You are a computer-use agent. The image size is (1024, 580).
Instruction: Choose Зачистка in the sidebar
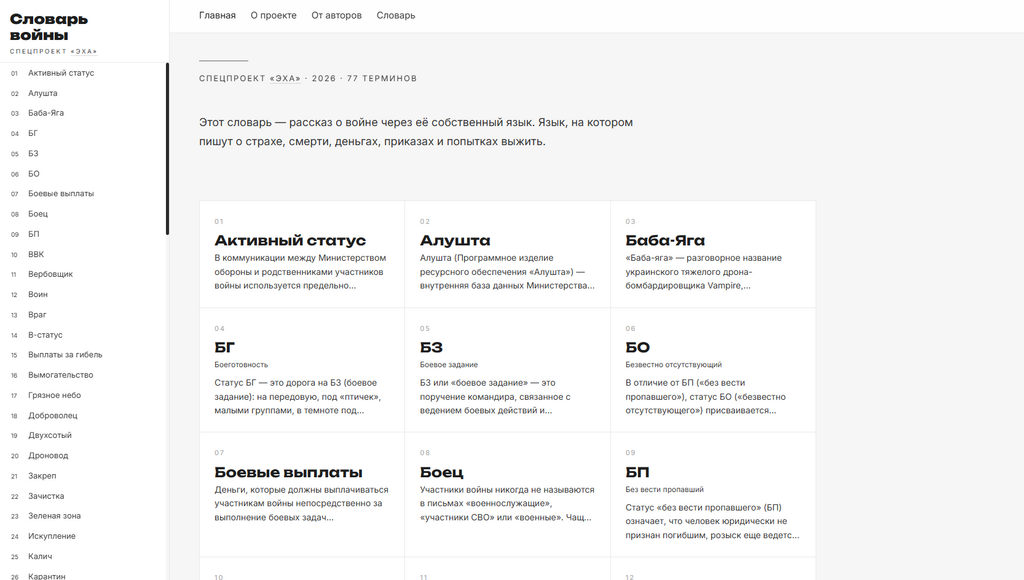(x=46, y=496)
